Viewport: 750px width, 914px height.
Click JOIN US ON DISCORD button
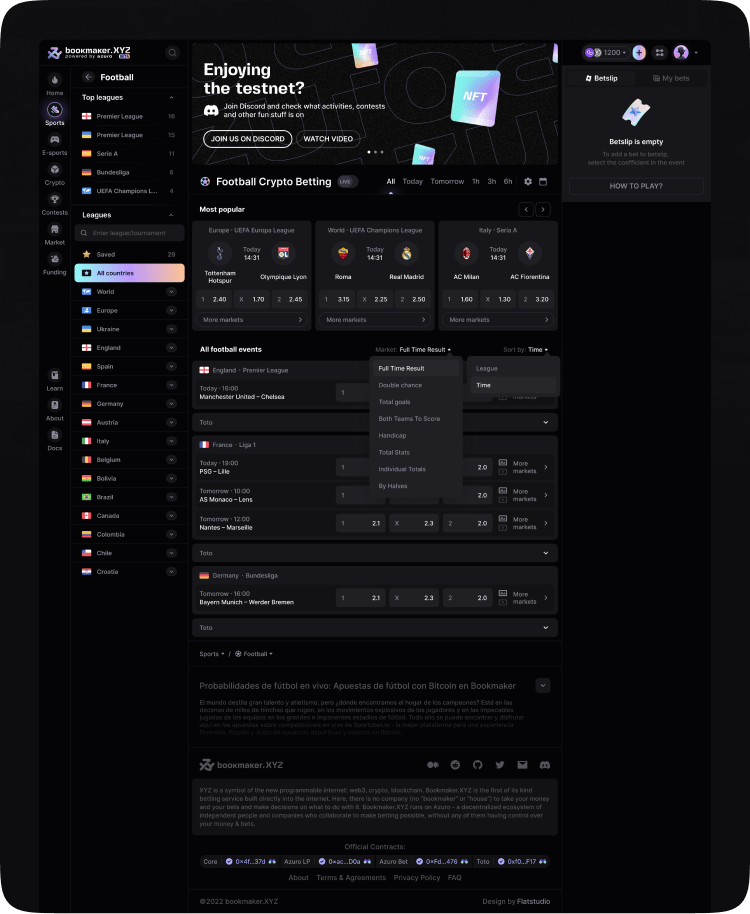[248, 139]
